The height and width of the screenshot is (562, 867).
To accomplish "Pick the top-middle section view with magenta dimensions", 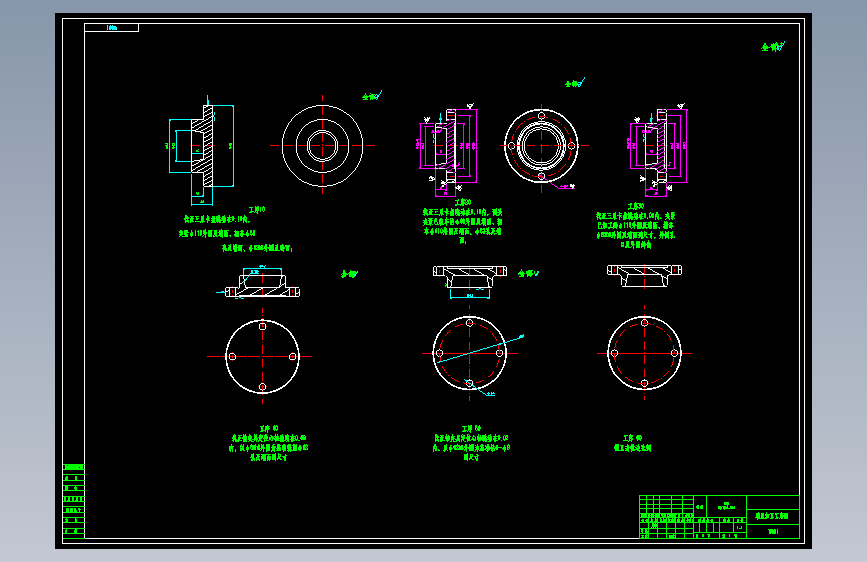I will coord(448,150).
